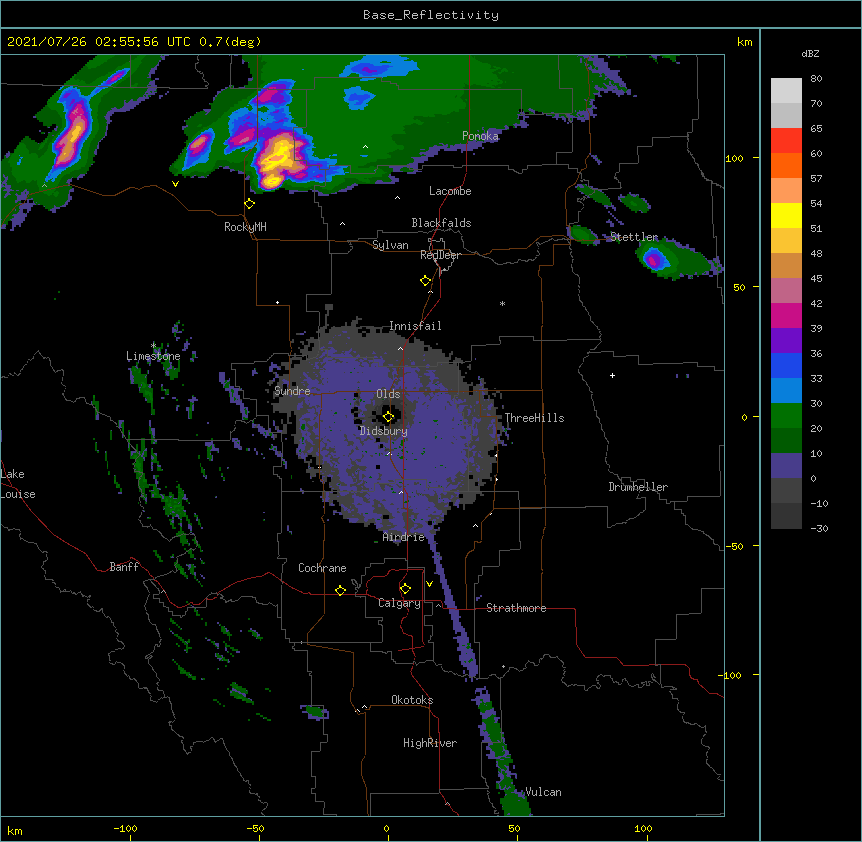Click the yellow diamond marker below Cochrane

click(x=340, y=590)
